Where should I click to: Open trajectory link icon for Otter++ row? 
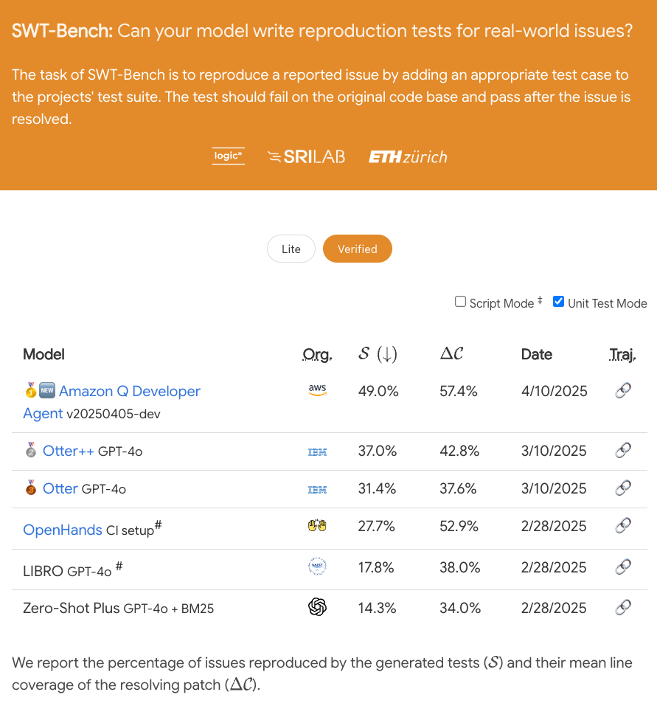[622, 451]
